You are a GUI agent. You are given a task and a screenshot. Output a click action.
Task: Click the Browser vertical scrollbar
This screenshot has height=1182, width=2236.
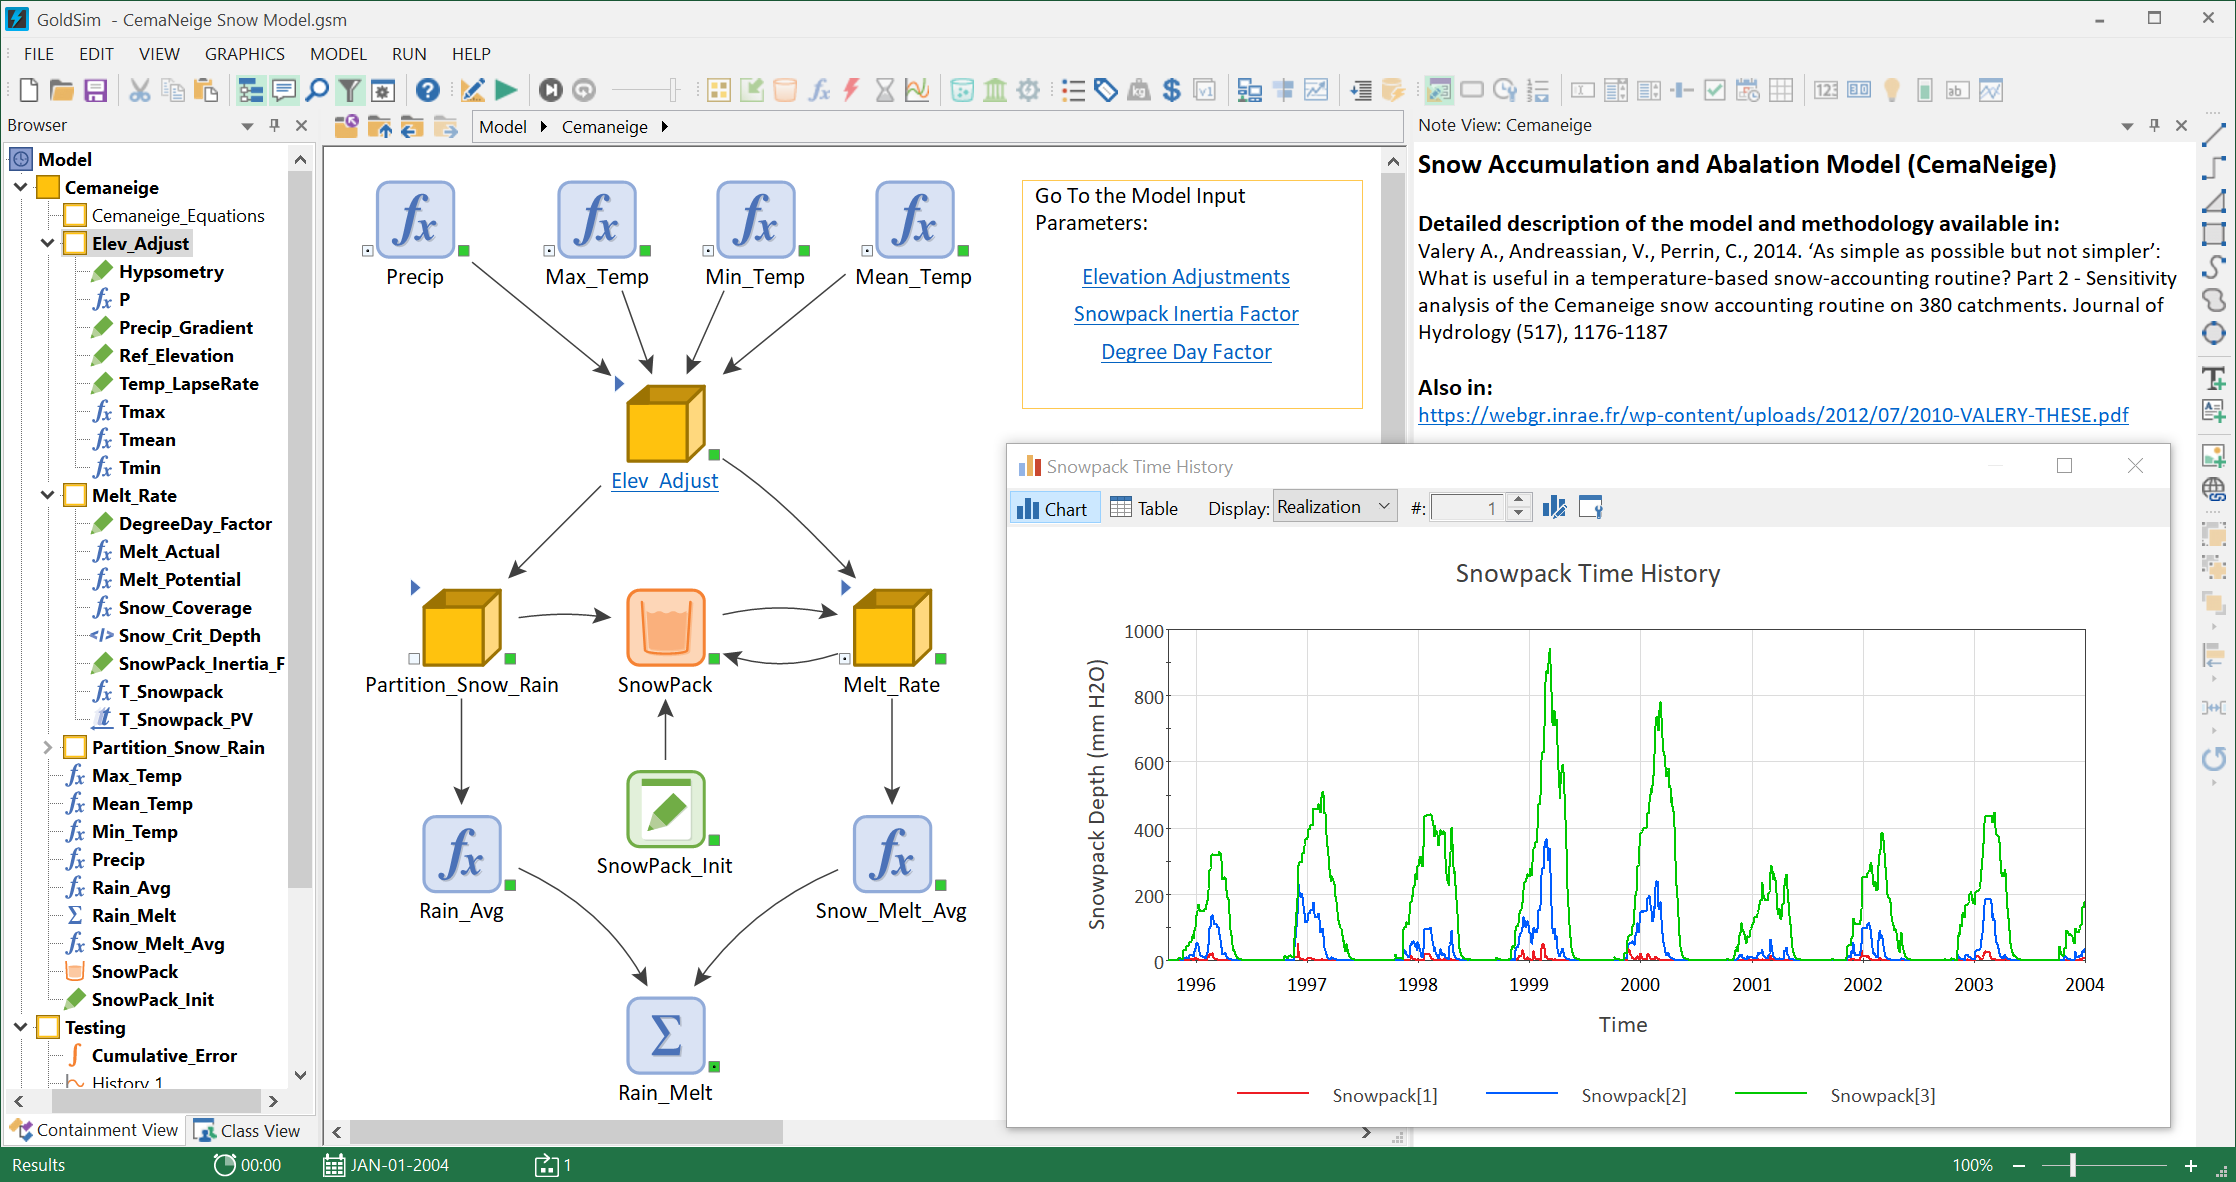tap(299, 529)
